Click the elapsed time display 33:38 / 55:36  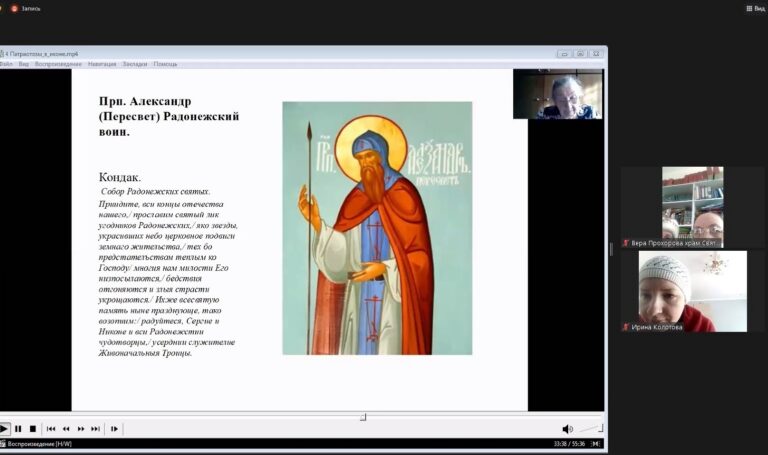pos(570,444)
